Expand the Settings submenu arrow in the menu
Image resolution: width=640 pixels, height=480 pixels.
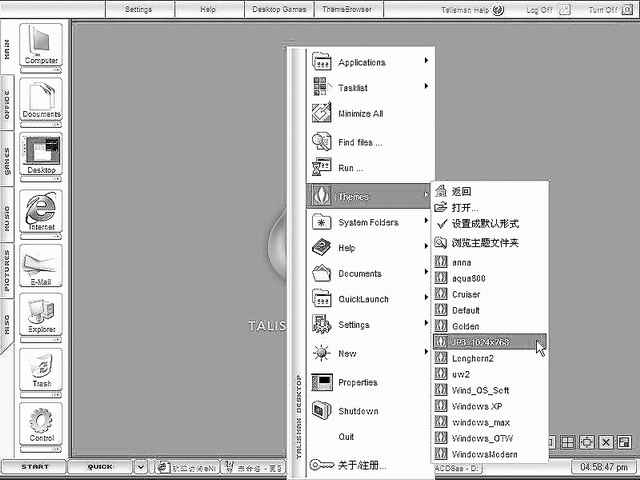[x=426, y=323]
